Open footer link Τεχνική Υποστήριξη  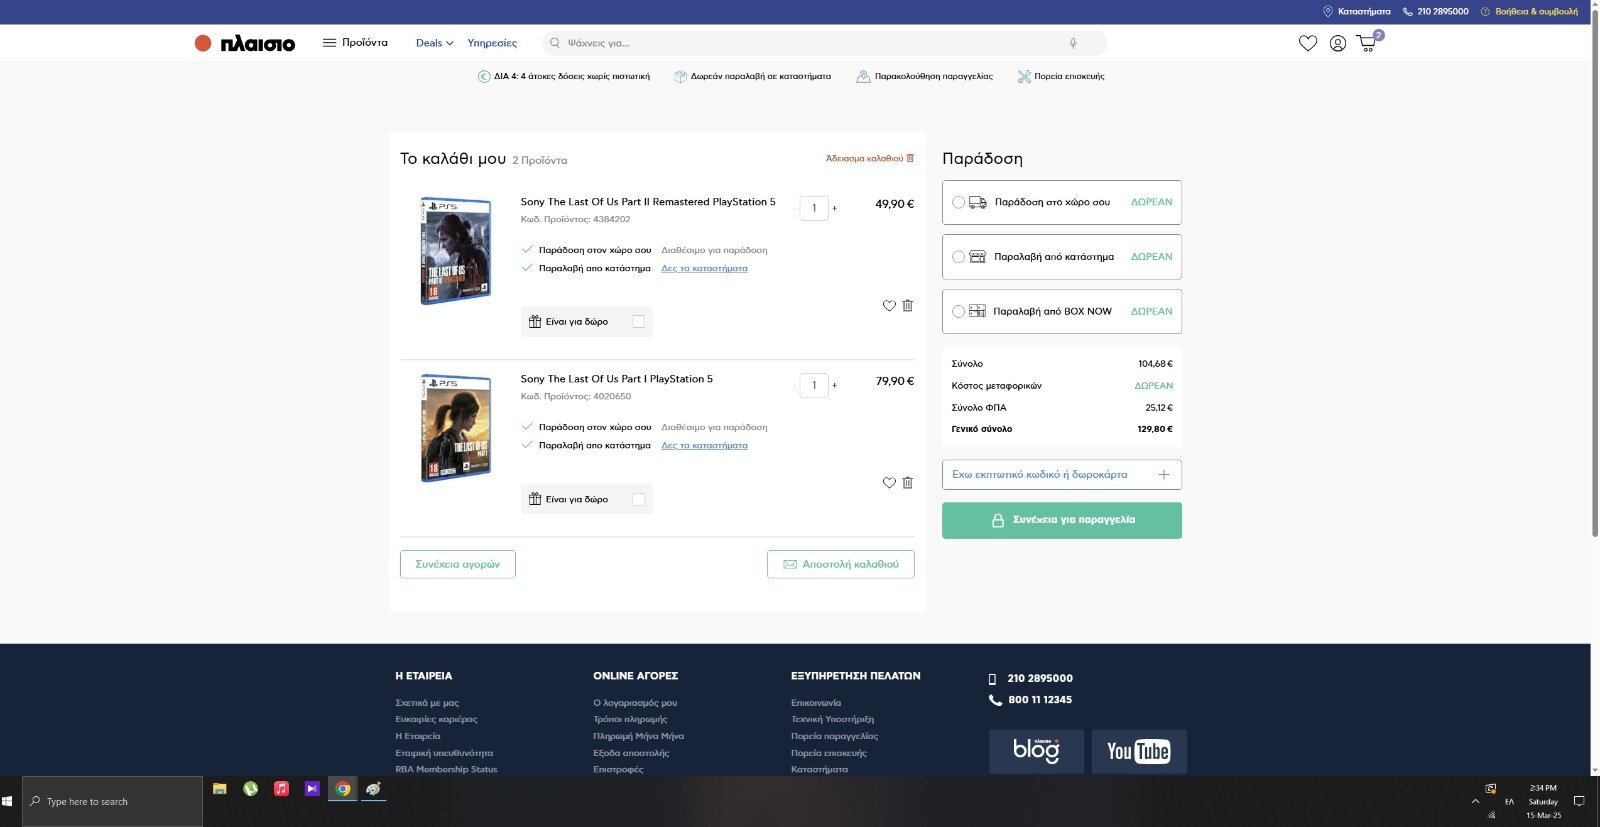point(832,719)
